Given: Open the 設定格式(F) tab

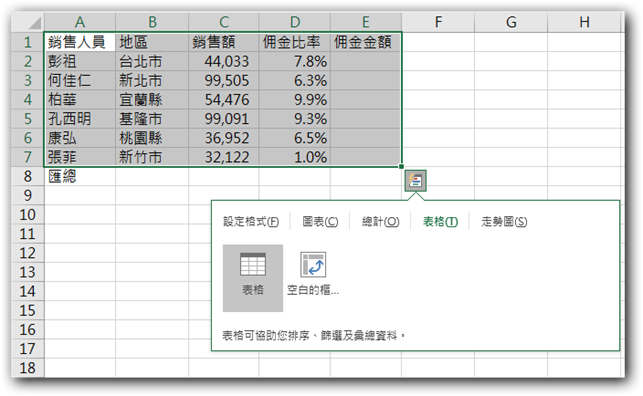Looking at the screenshot, I should (x=251, y=222).
